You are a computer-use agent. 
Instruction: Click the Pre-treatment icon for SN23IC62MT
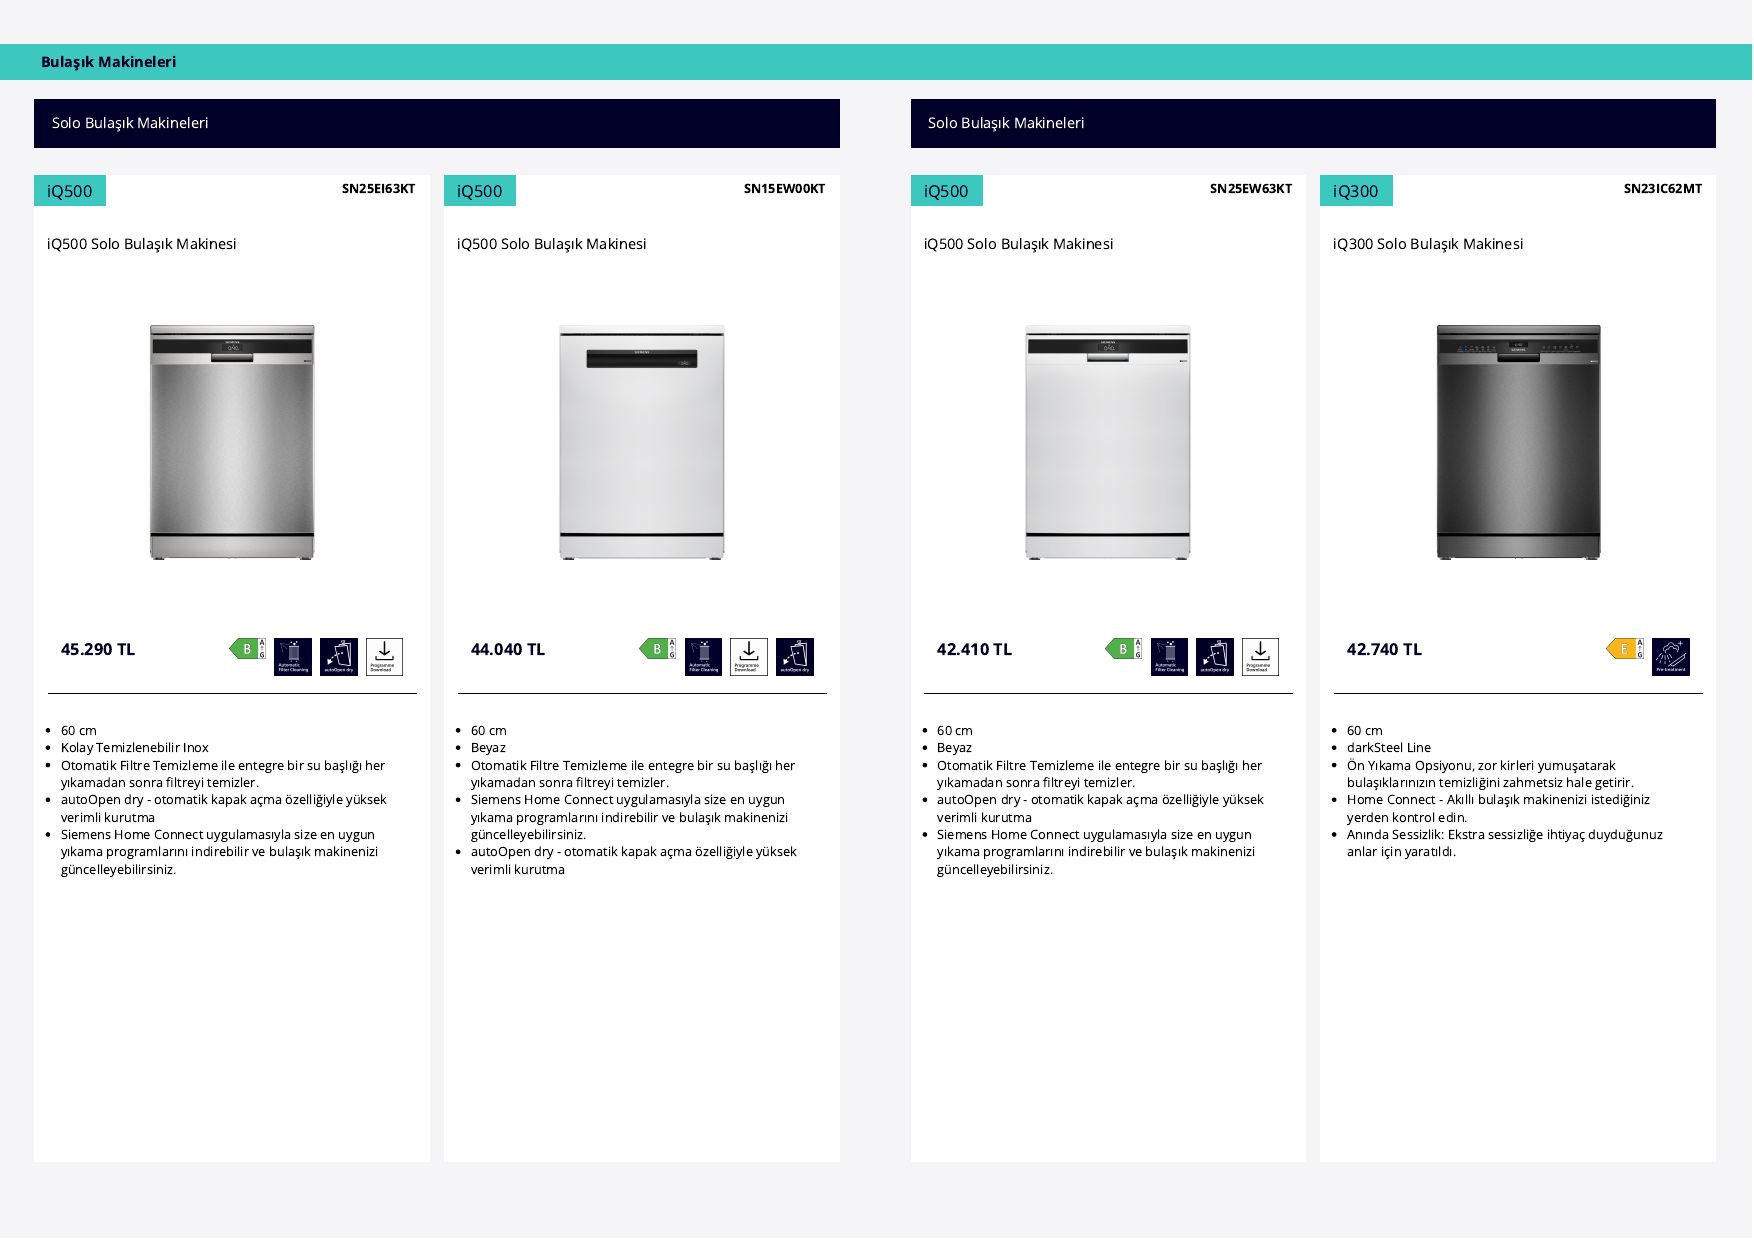1671,657
